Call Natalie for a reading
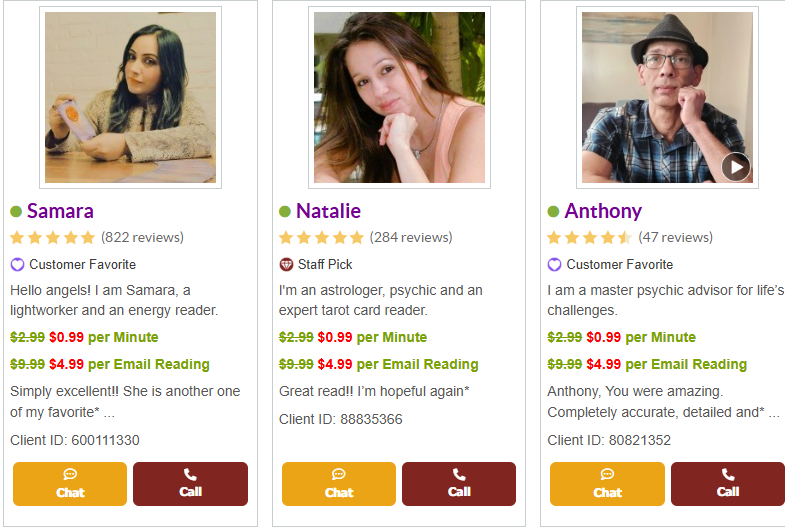The image size is (785, 528). (459, 484)
